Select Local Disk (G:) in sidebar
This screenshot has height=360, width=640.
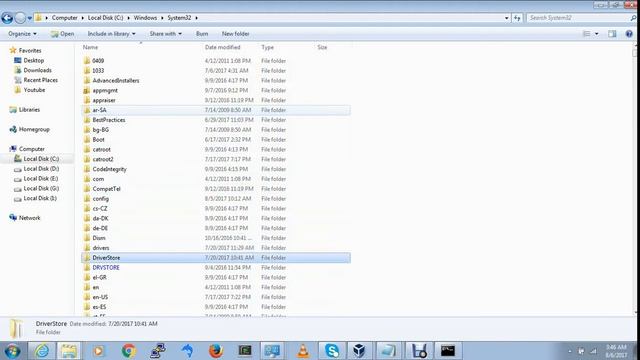click(x=41, y=188)
